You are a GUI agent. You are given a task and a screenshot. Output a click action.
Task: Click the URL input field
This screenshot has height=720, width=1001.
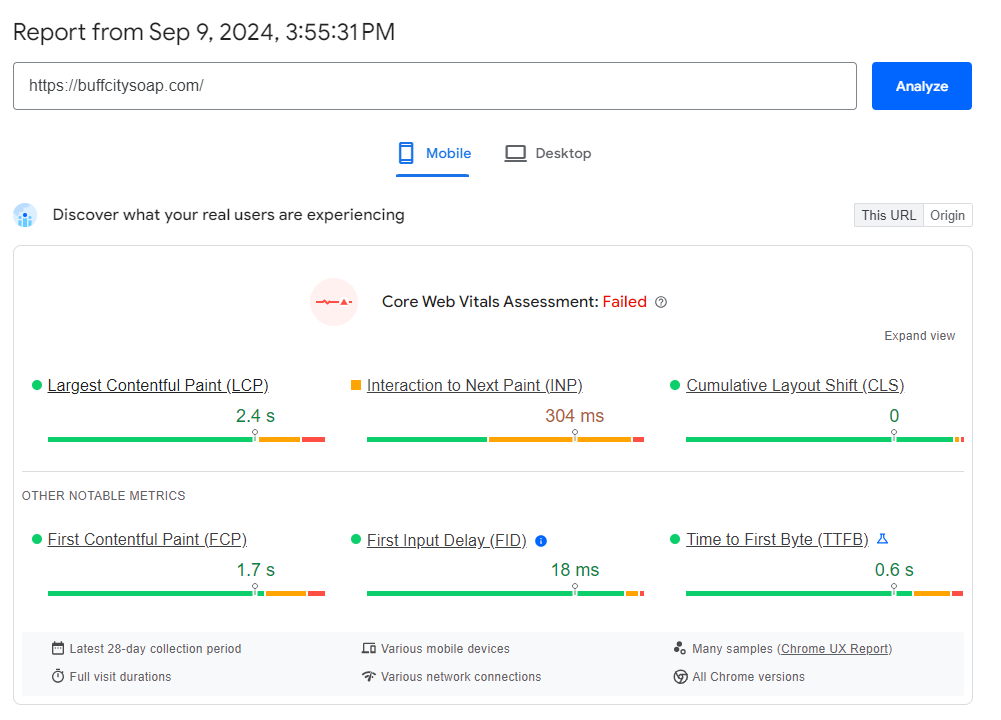pos(434,86)
